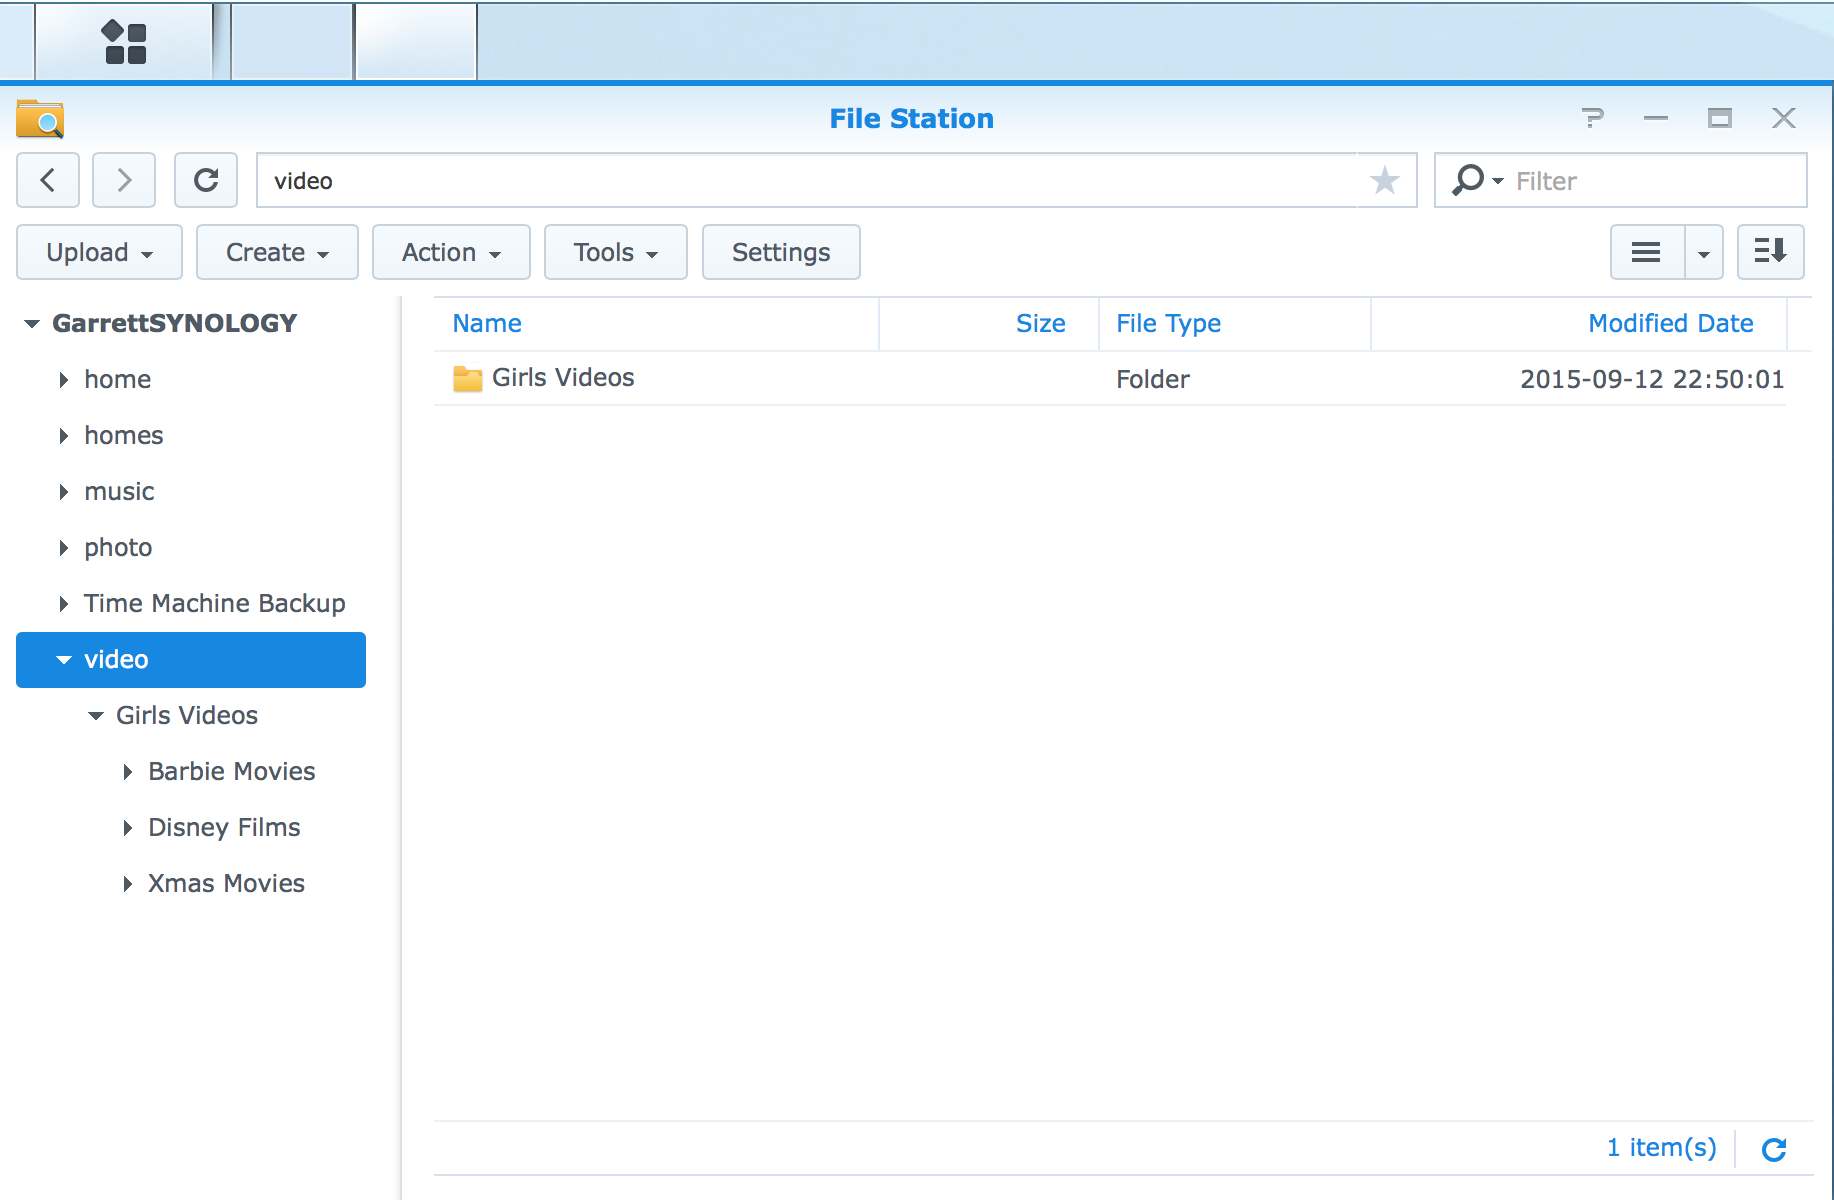
Task: Expand the Disney Films arrow
Action: tap(127, 828)
